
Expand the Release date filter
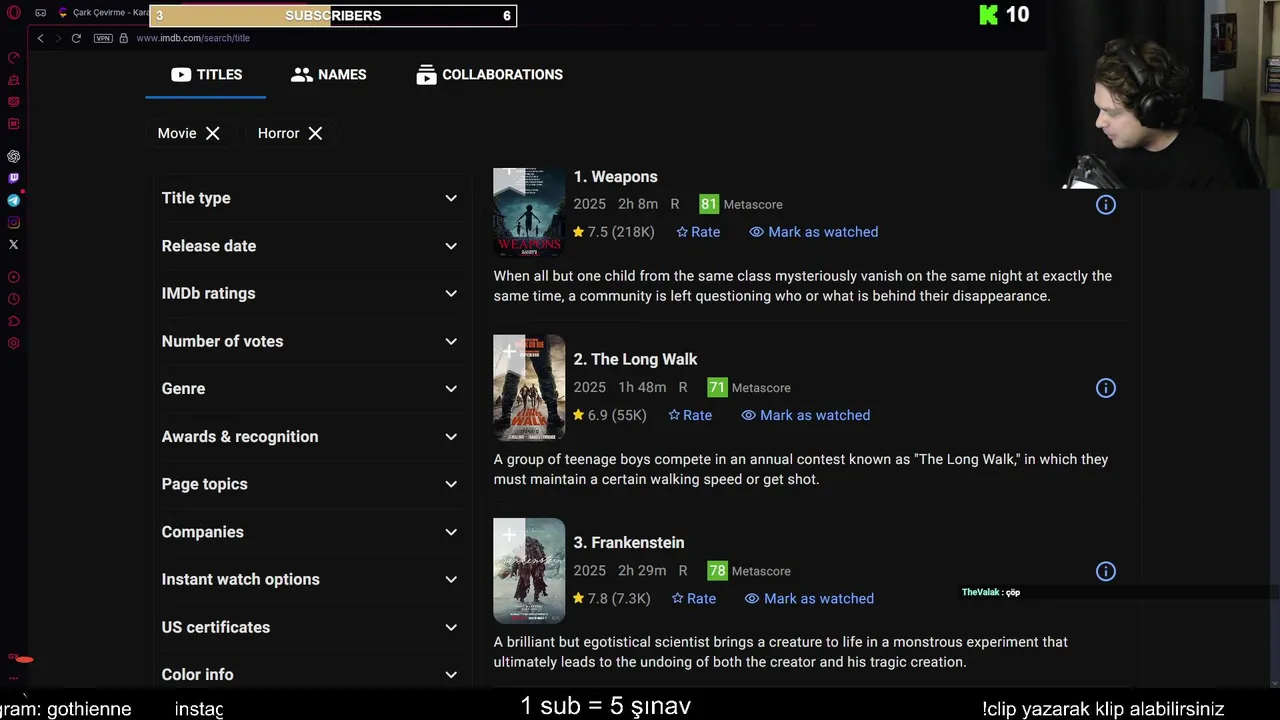[310, 246]
